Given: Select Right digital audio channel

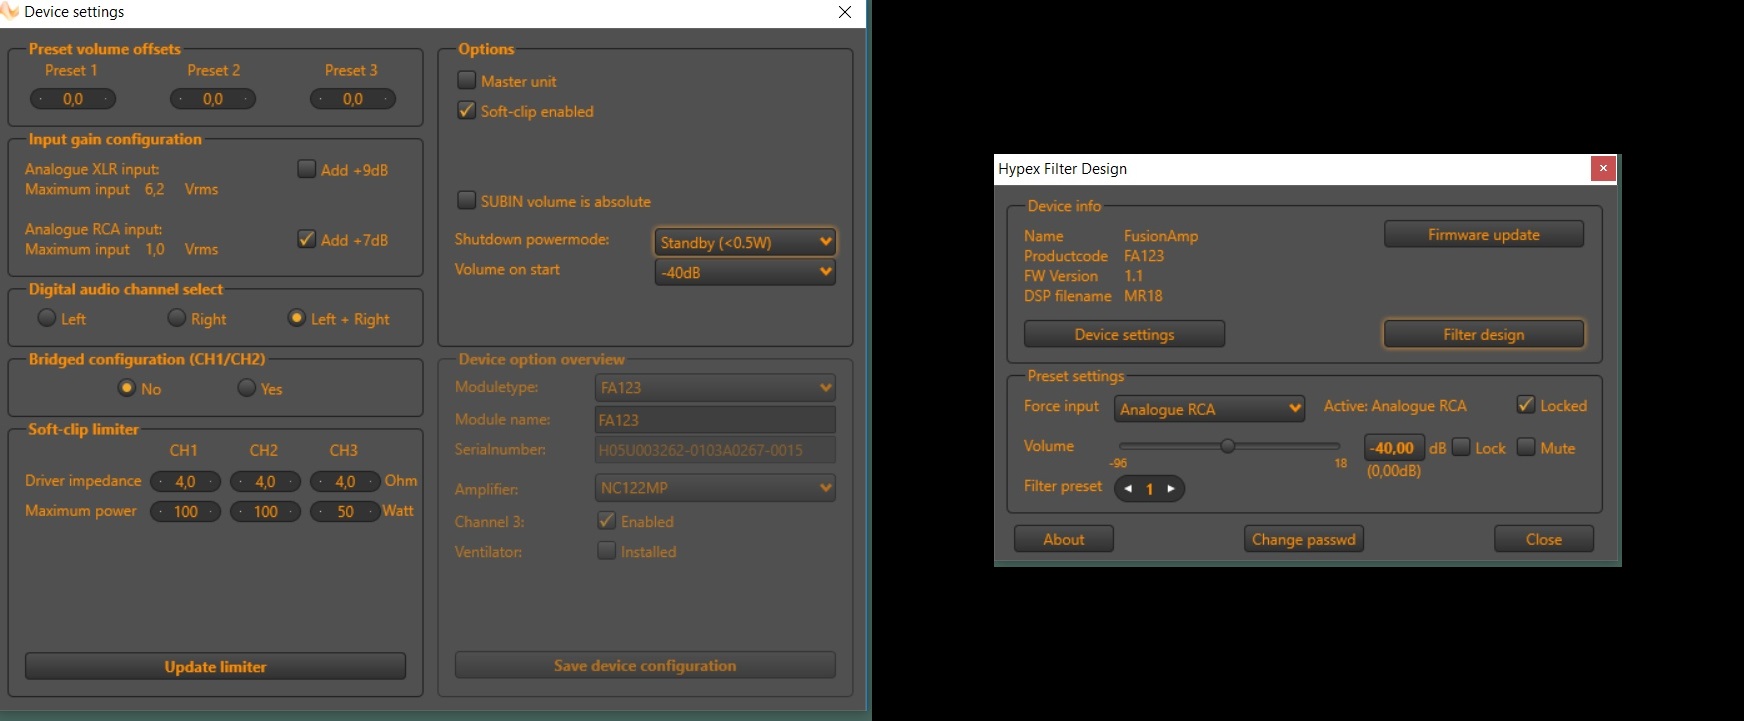Looking at the screenshot, I should (176, 318).
